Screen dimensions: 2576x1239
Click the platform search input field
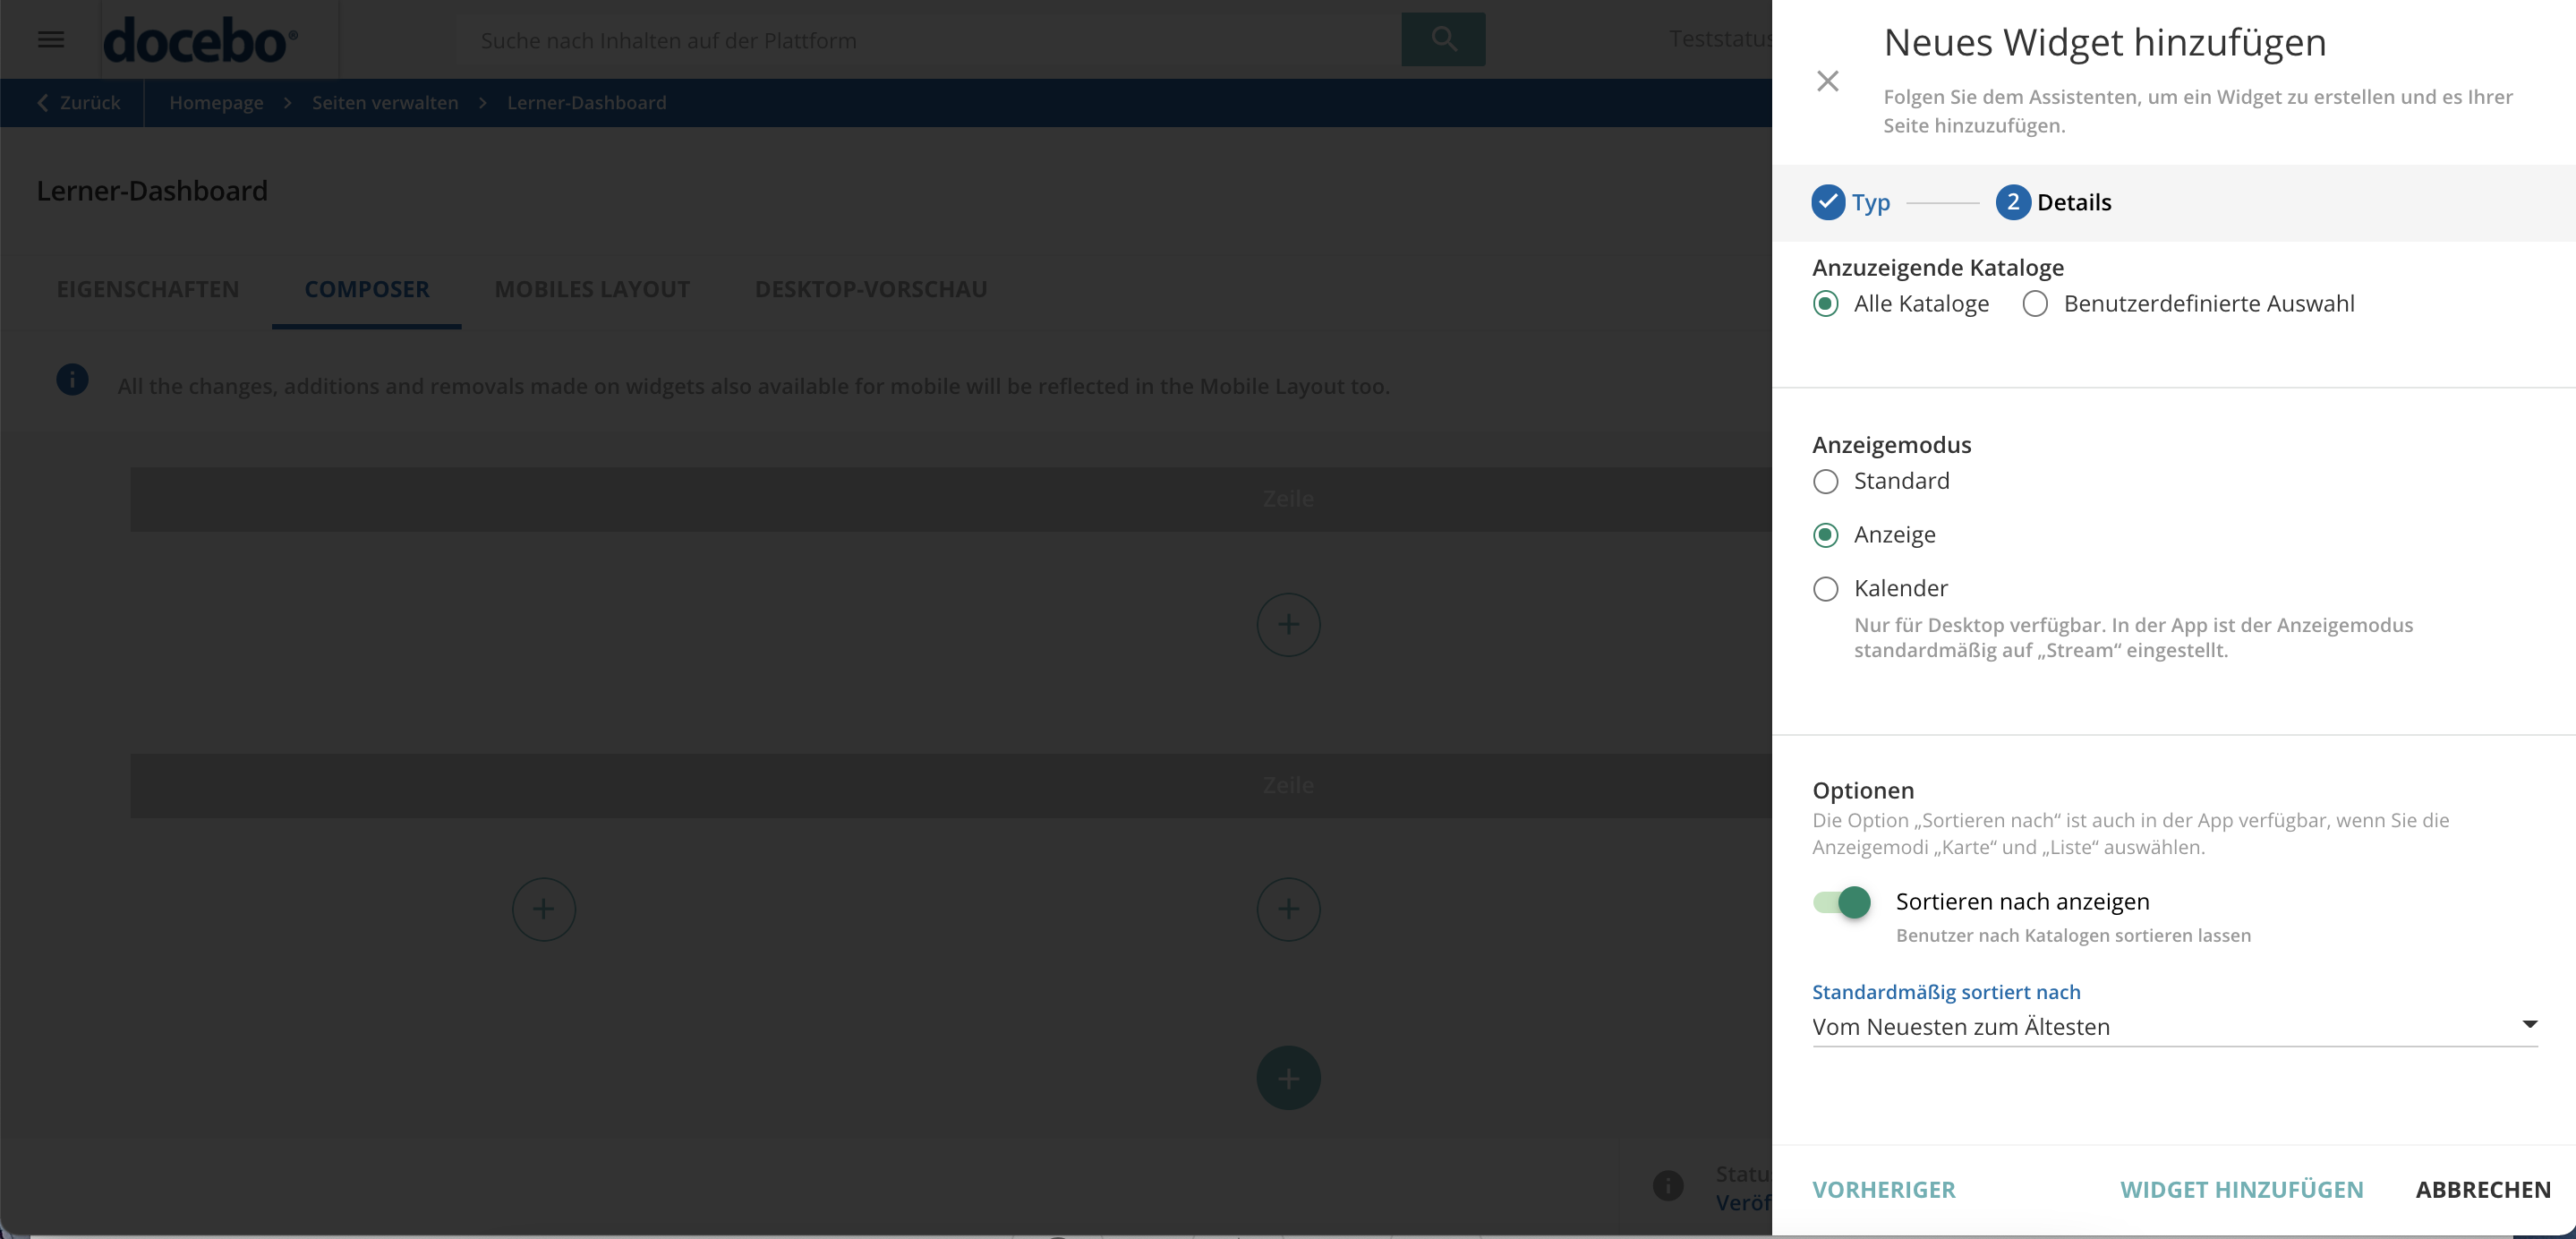tap(928, 40)
